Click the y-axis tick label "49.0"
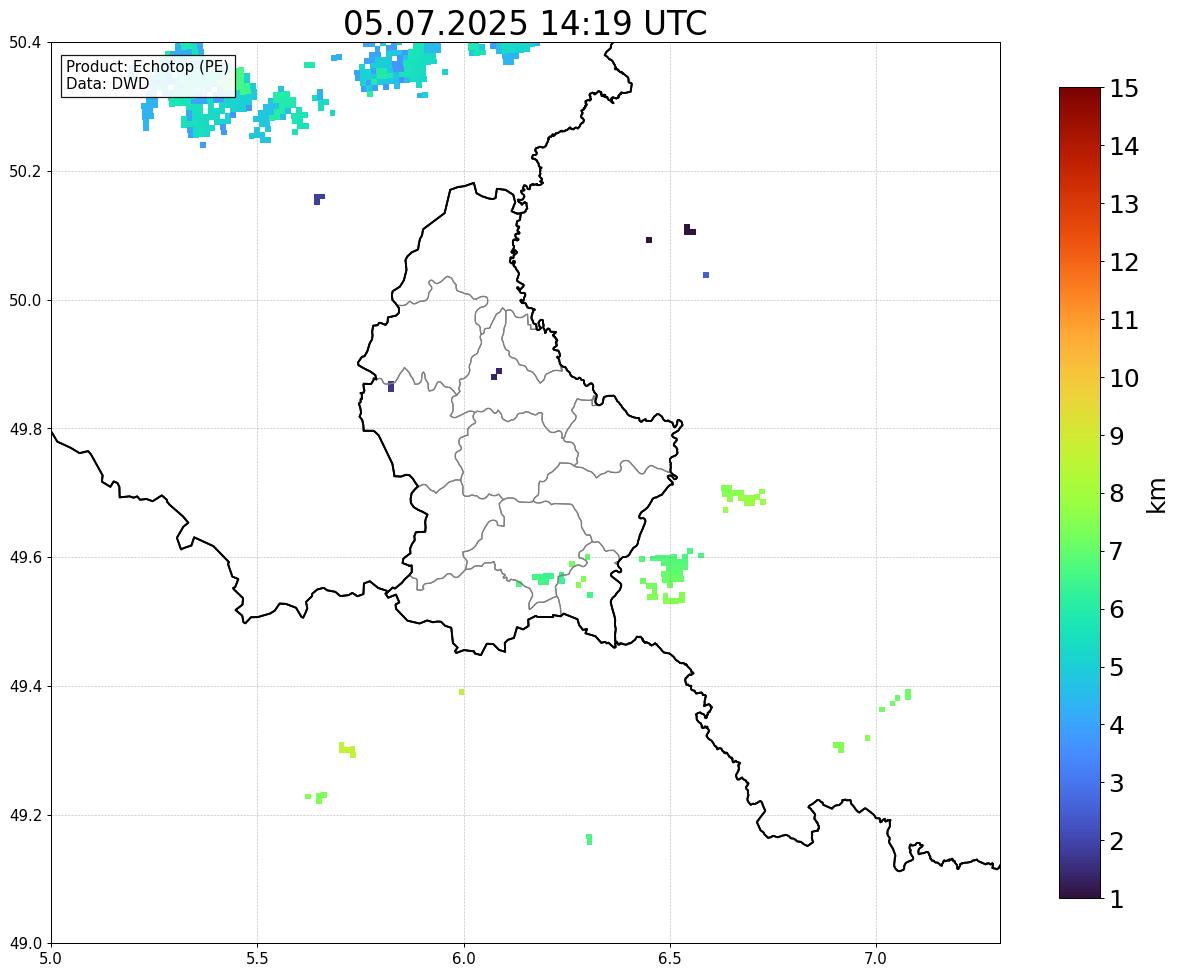Viewport: 1178px width, 976px height. (x=25, y=944)
